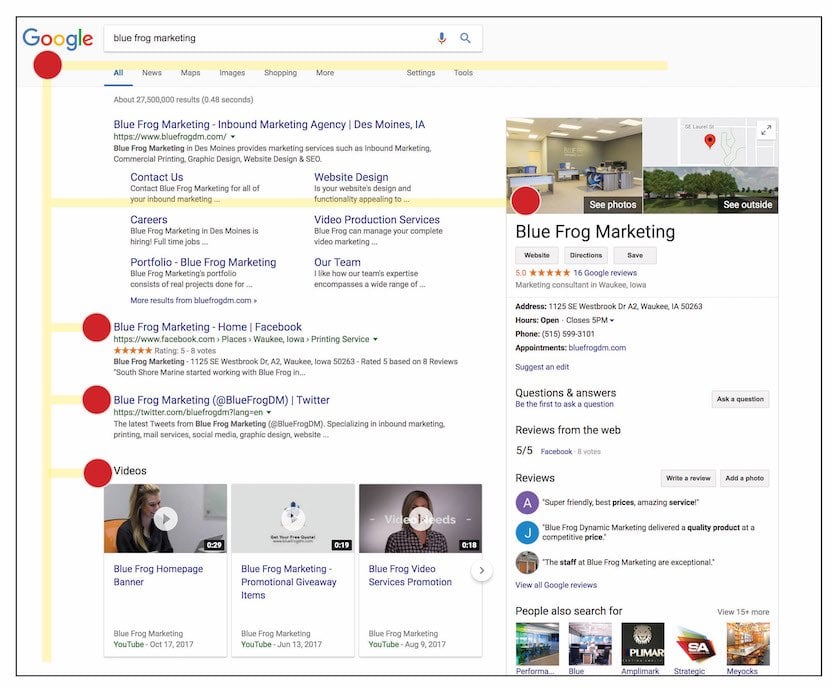Click the Website button in knowledge panel
The height and width of the screenshot is (688, 832).
(x=536, y=255)
